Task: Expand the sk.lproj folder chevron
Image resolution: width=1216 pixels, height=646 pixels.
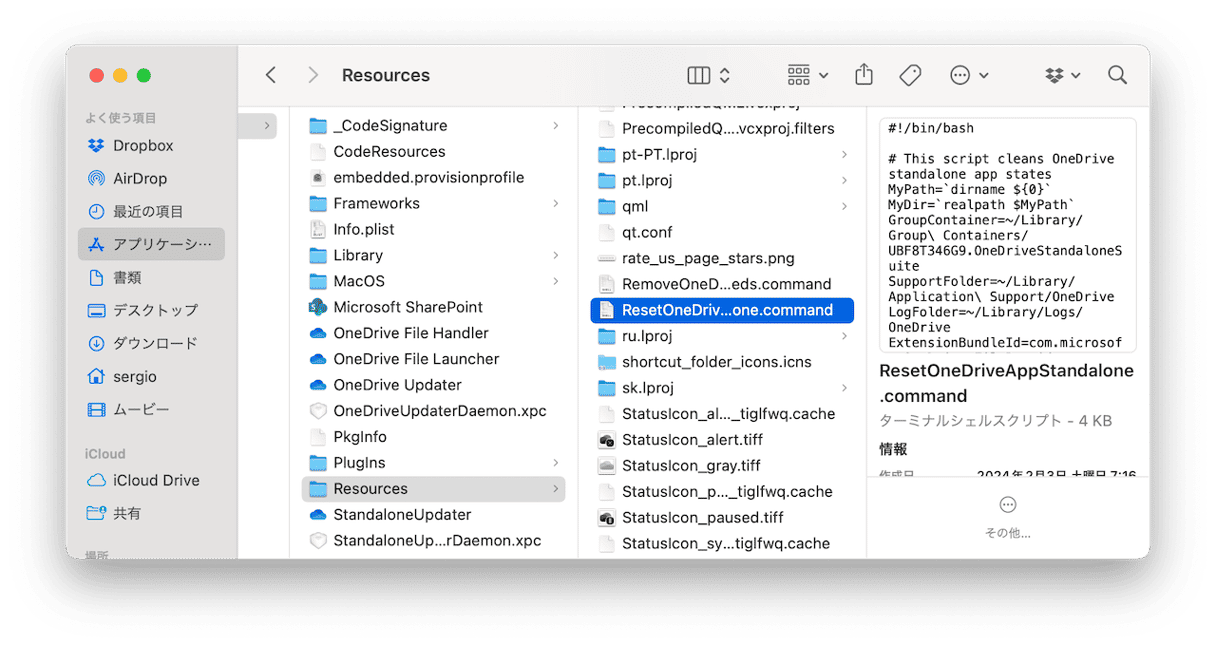Action: 844,388
